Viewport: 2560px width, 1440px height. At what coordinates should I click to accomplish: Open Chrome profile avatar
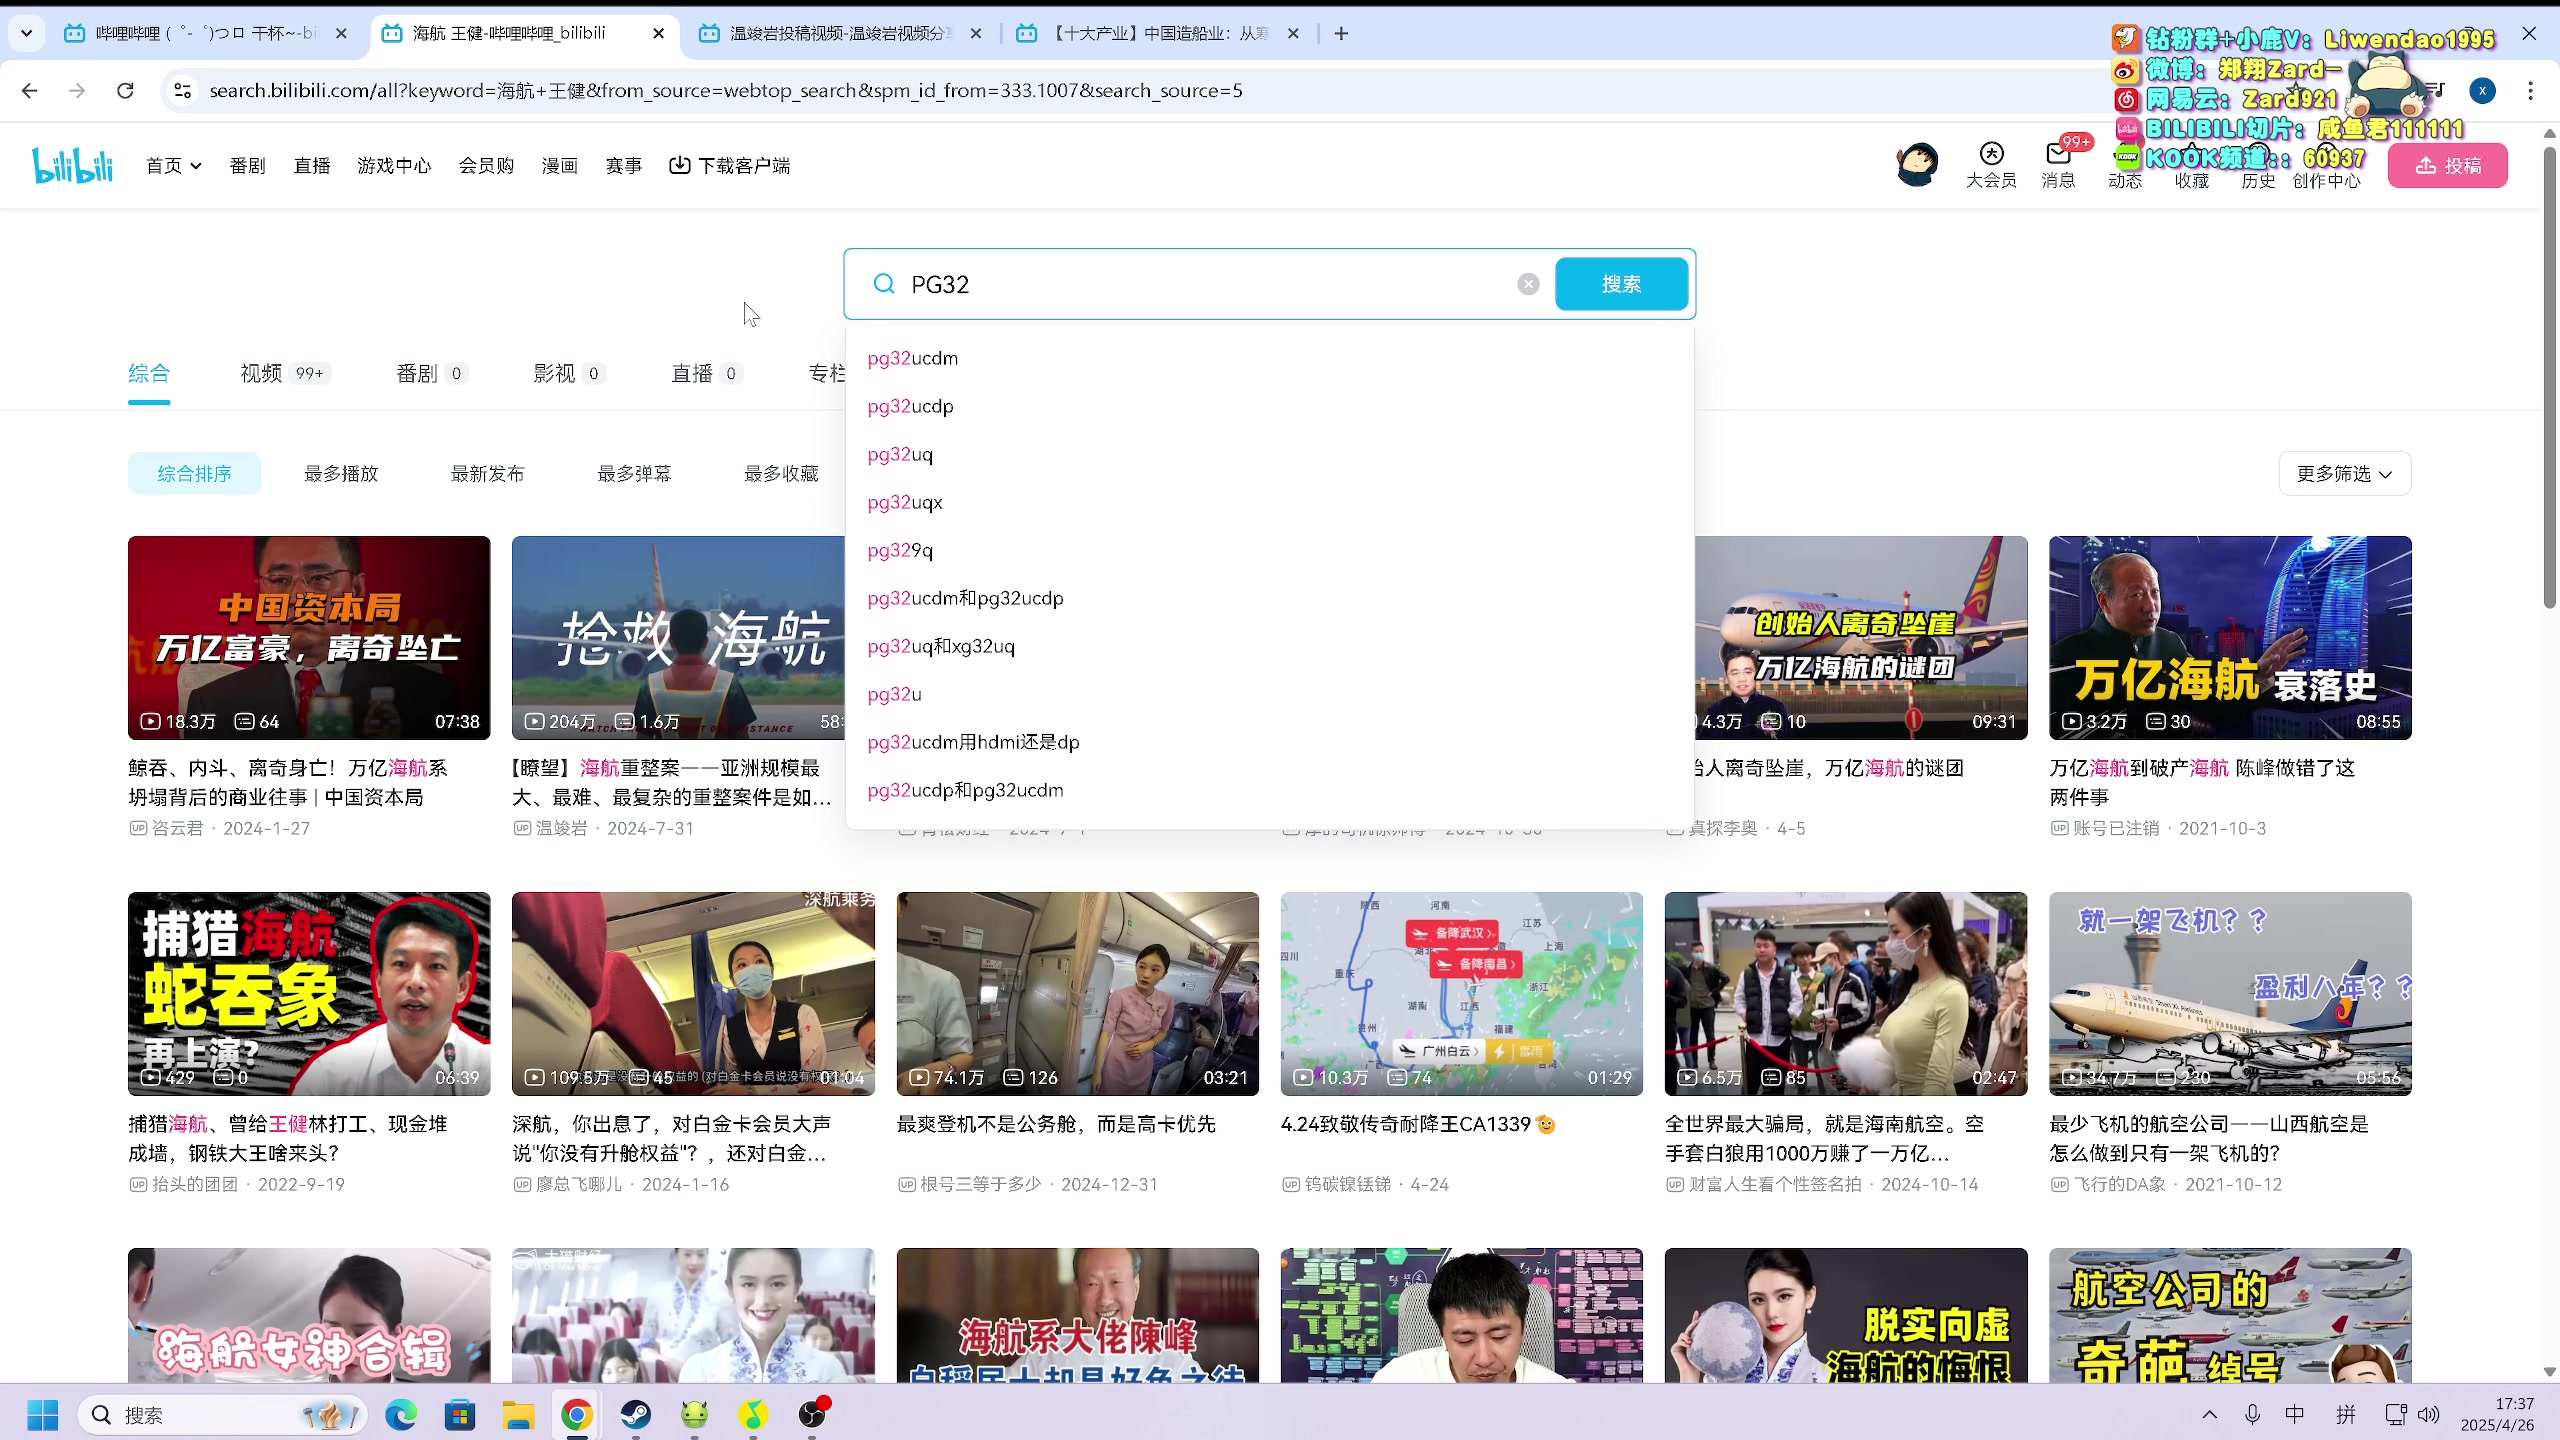coord(2482,91)
